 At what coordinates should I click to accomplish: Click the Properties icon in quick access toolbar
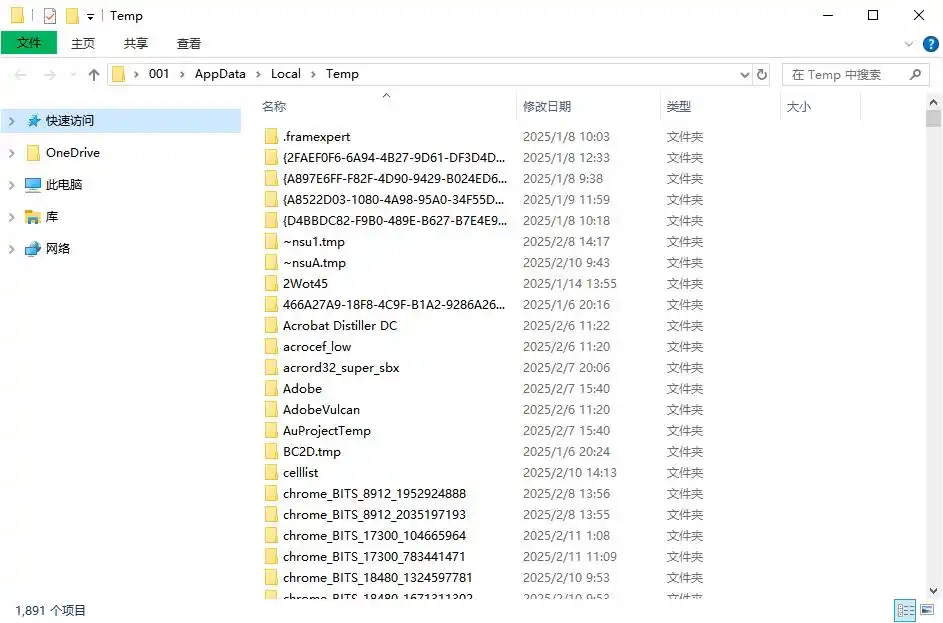50,15
